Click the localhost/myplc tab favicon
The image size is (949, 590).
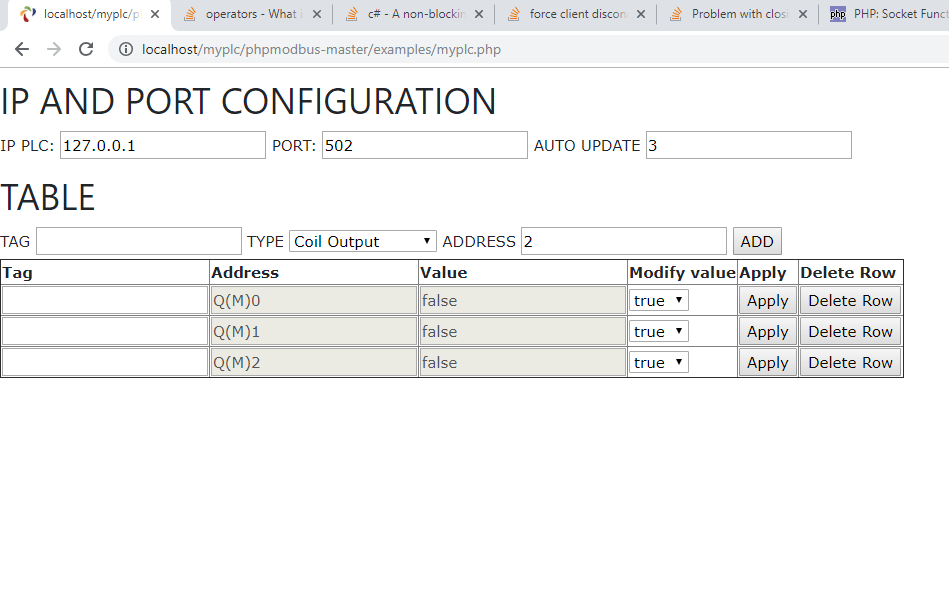pos(26,15)
